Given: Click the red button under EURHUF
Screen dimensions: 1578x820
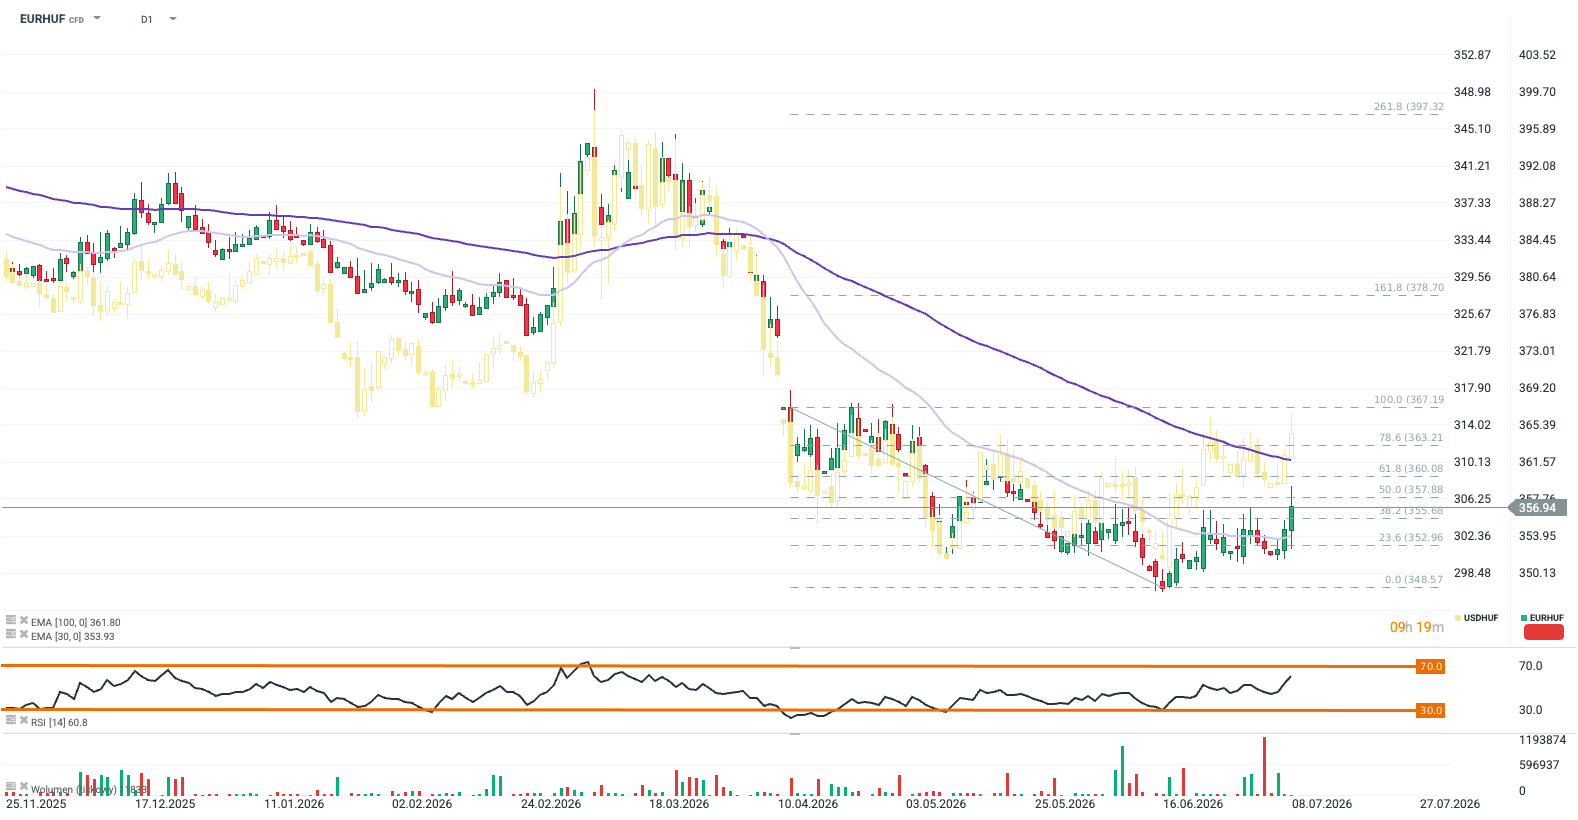Looking at the screenshot, I should tap(1543, 632).
